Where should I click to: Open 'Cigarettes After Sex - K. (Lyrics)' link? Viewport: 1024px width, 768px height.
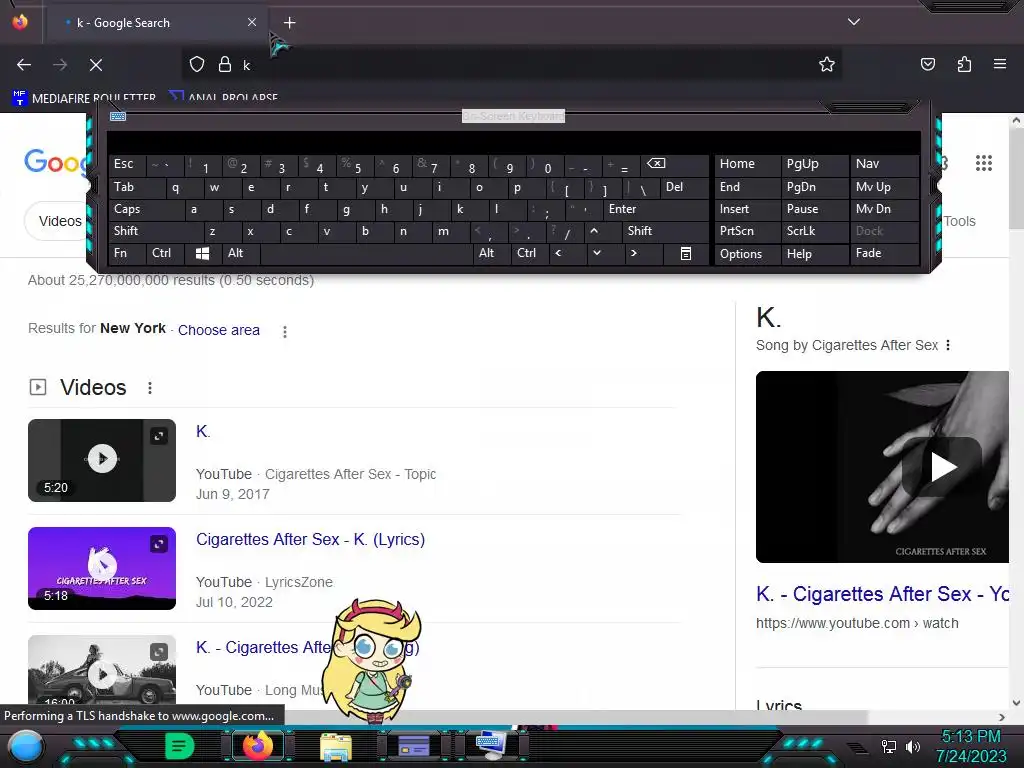tap(310, 539)
